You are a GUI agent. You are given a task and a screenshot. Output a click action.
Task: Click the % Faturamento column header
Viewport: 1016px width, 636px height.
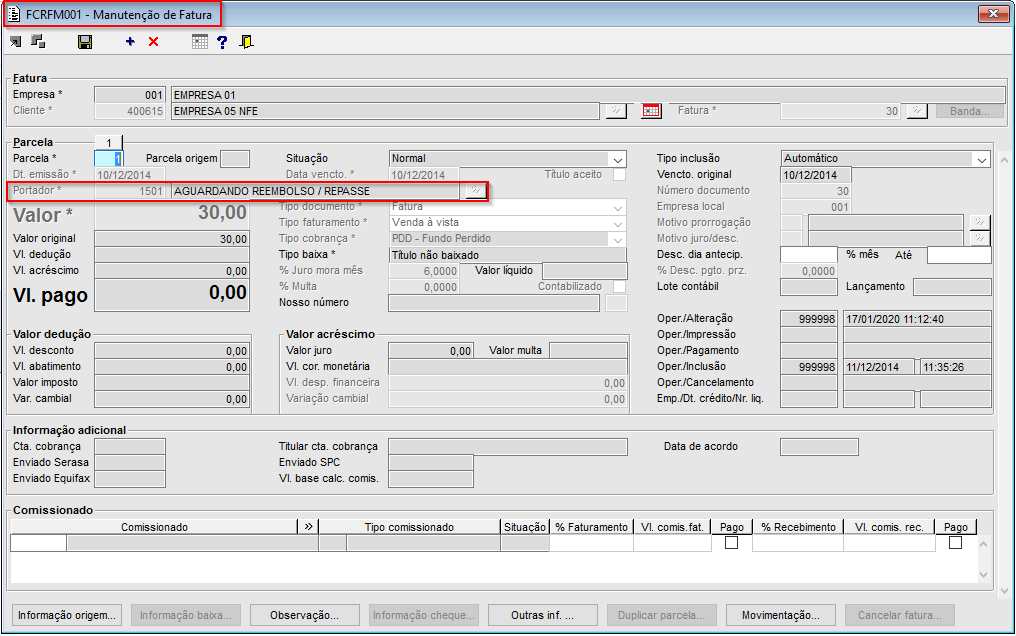coord(592,527)
